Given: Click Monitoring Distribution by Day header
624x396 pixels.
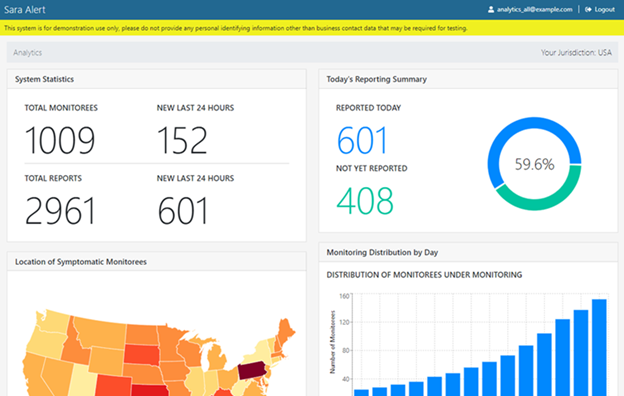Looking at the screenshot, I should pos(468,252).
